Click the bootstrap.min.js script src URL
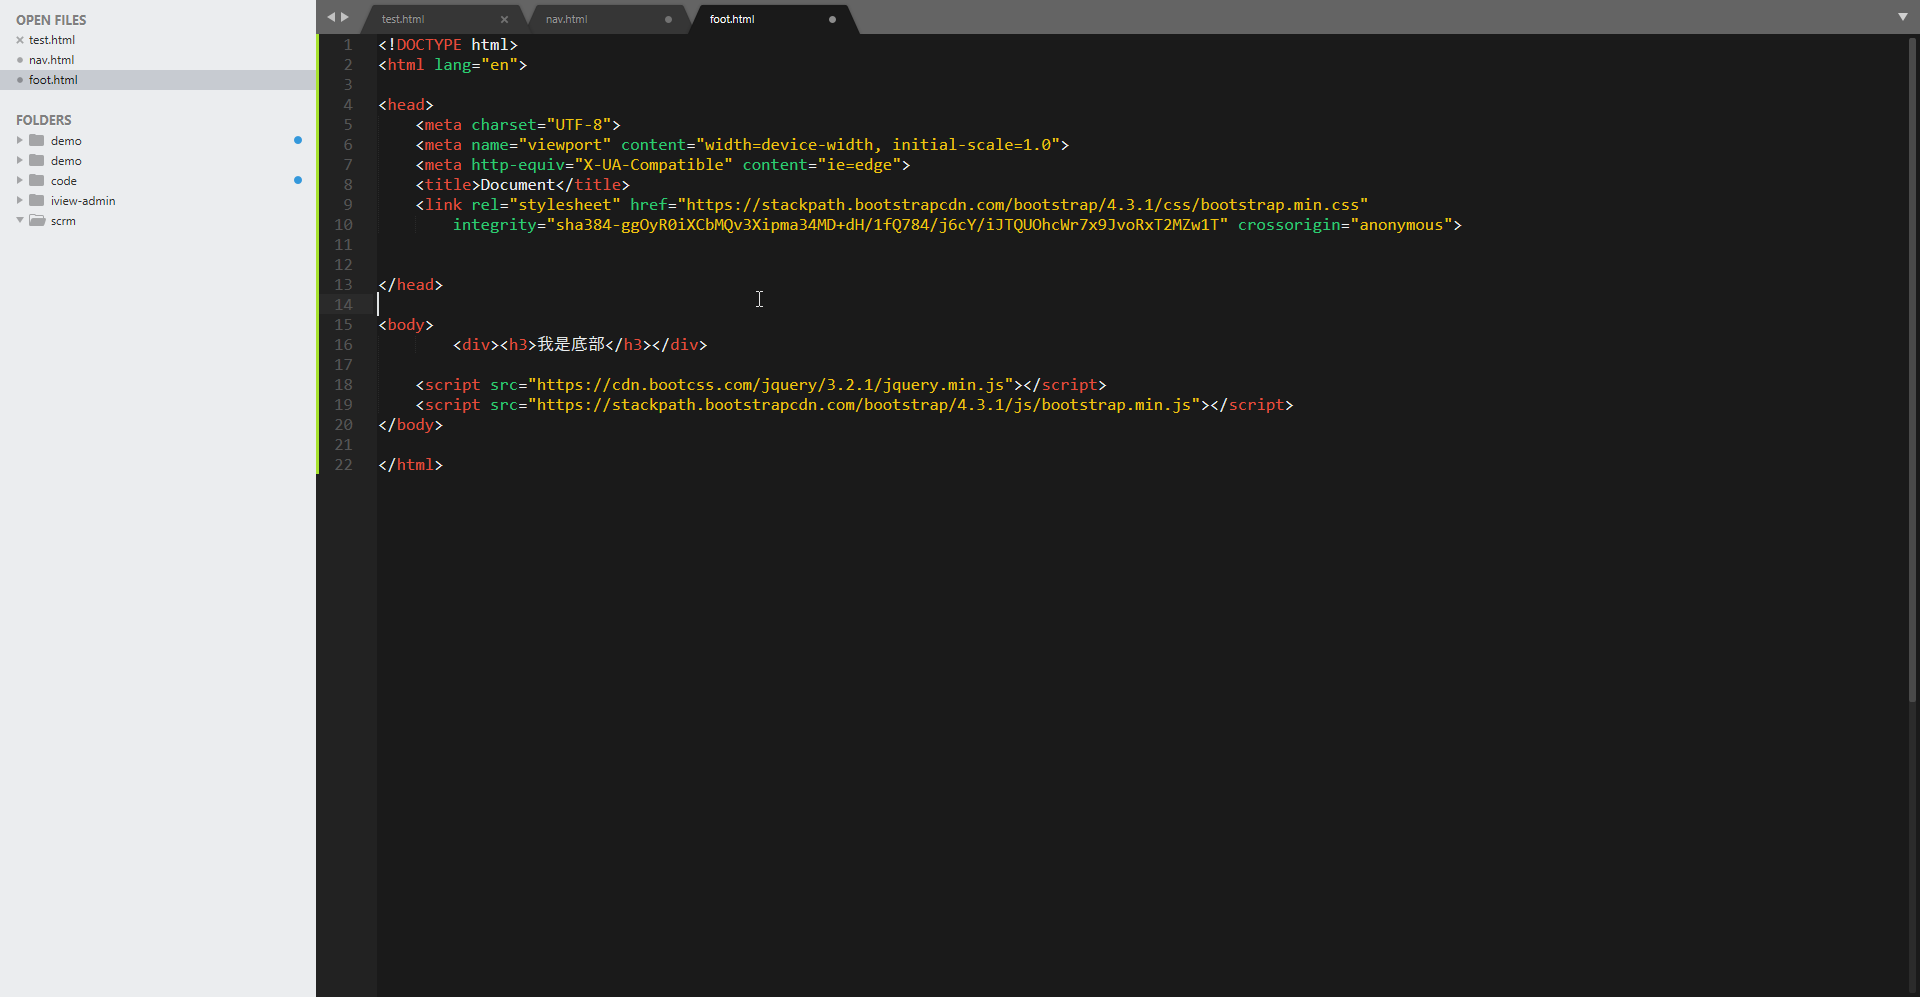The height and width of the screenshot is (997, 1920). point(864,405)
